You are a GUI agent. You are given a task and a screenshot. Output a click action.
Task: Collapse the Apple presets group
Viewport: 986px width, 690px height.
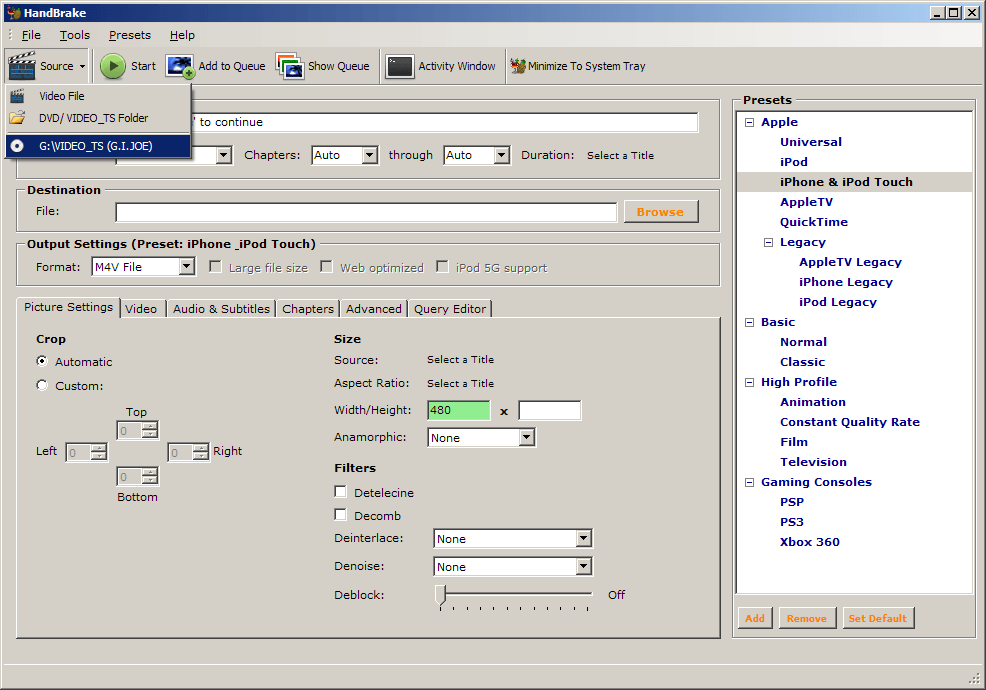[x=750, y=122]
